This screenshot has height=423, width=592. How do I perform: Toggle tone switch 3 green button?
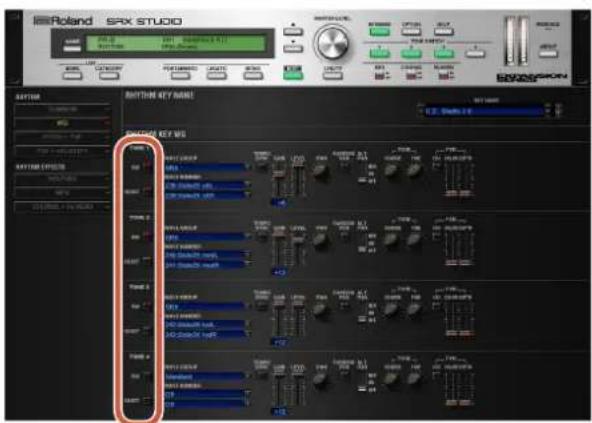point(443,54)
